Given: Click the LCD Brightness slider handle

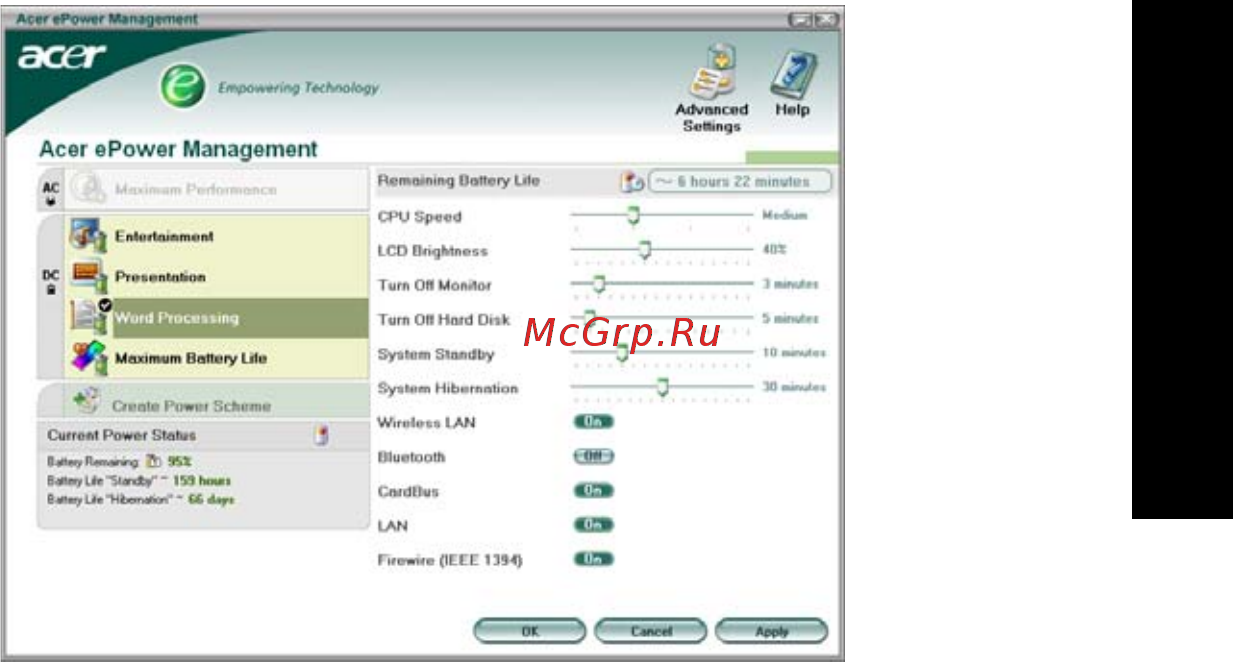Looking at the screenshot, I should (x=645, y=249).
